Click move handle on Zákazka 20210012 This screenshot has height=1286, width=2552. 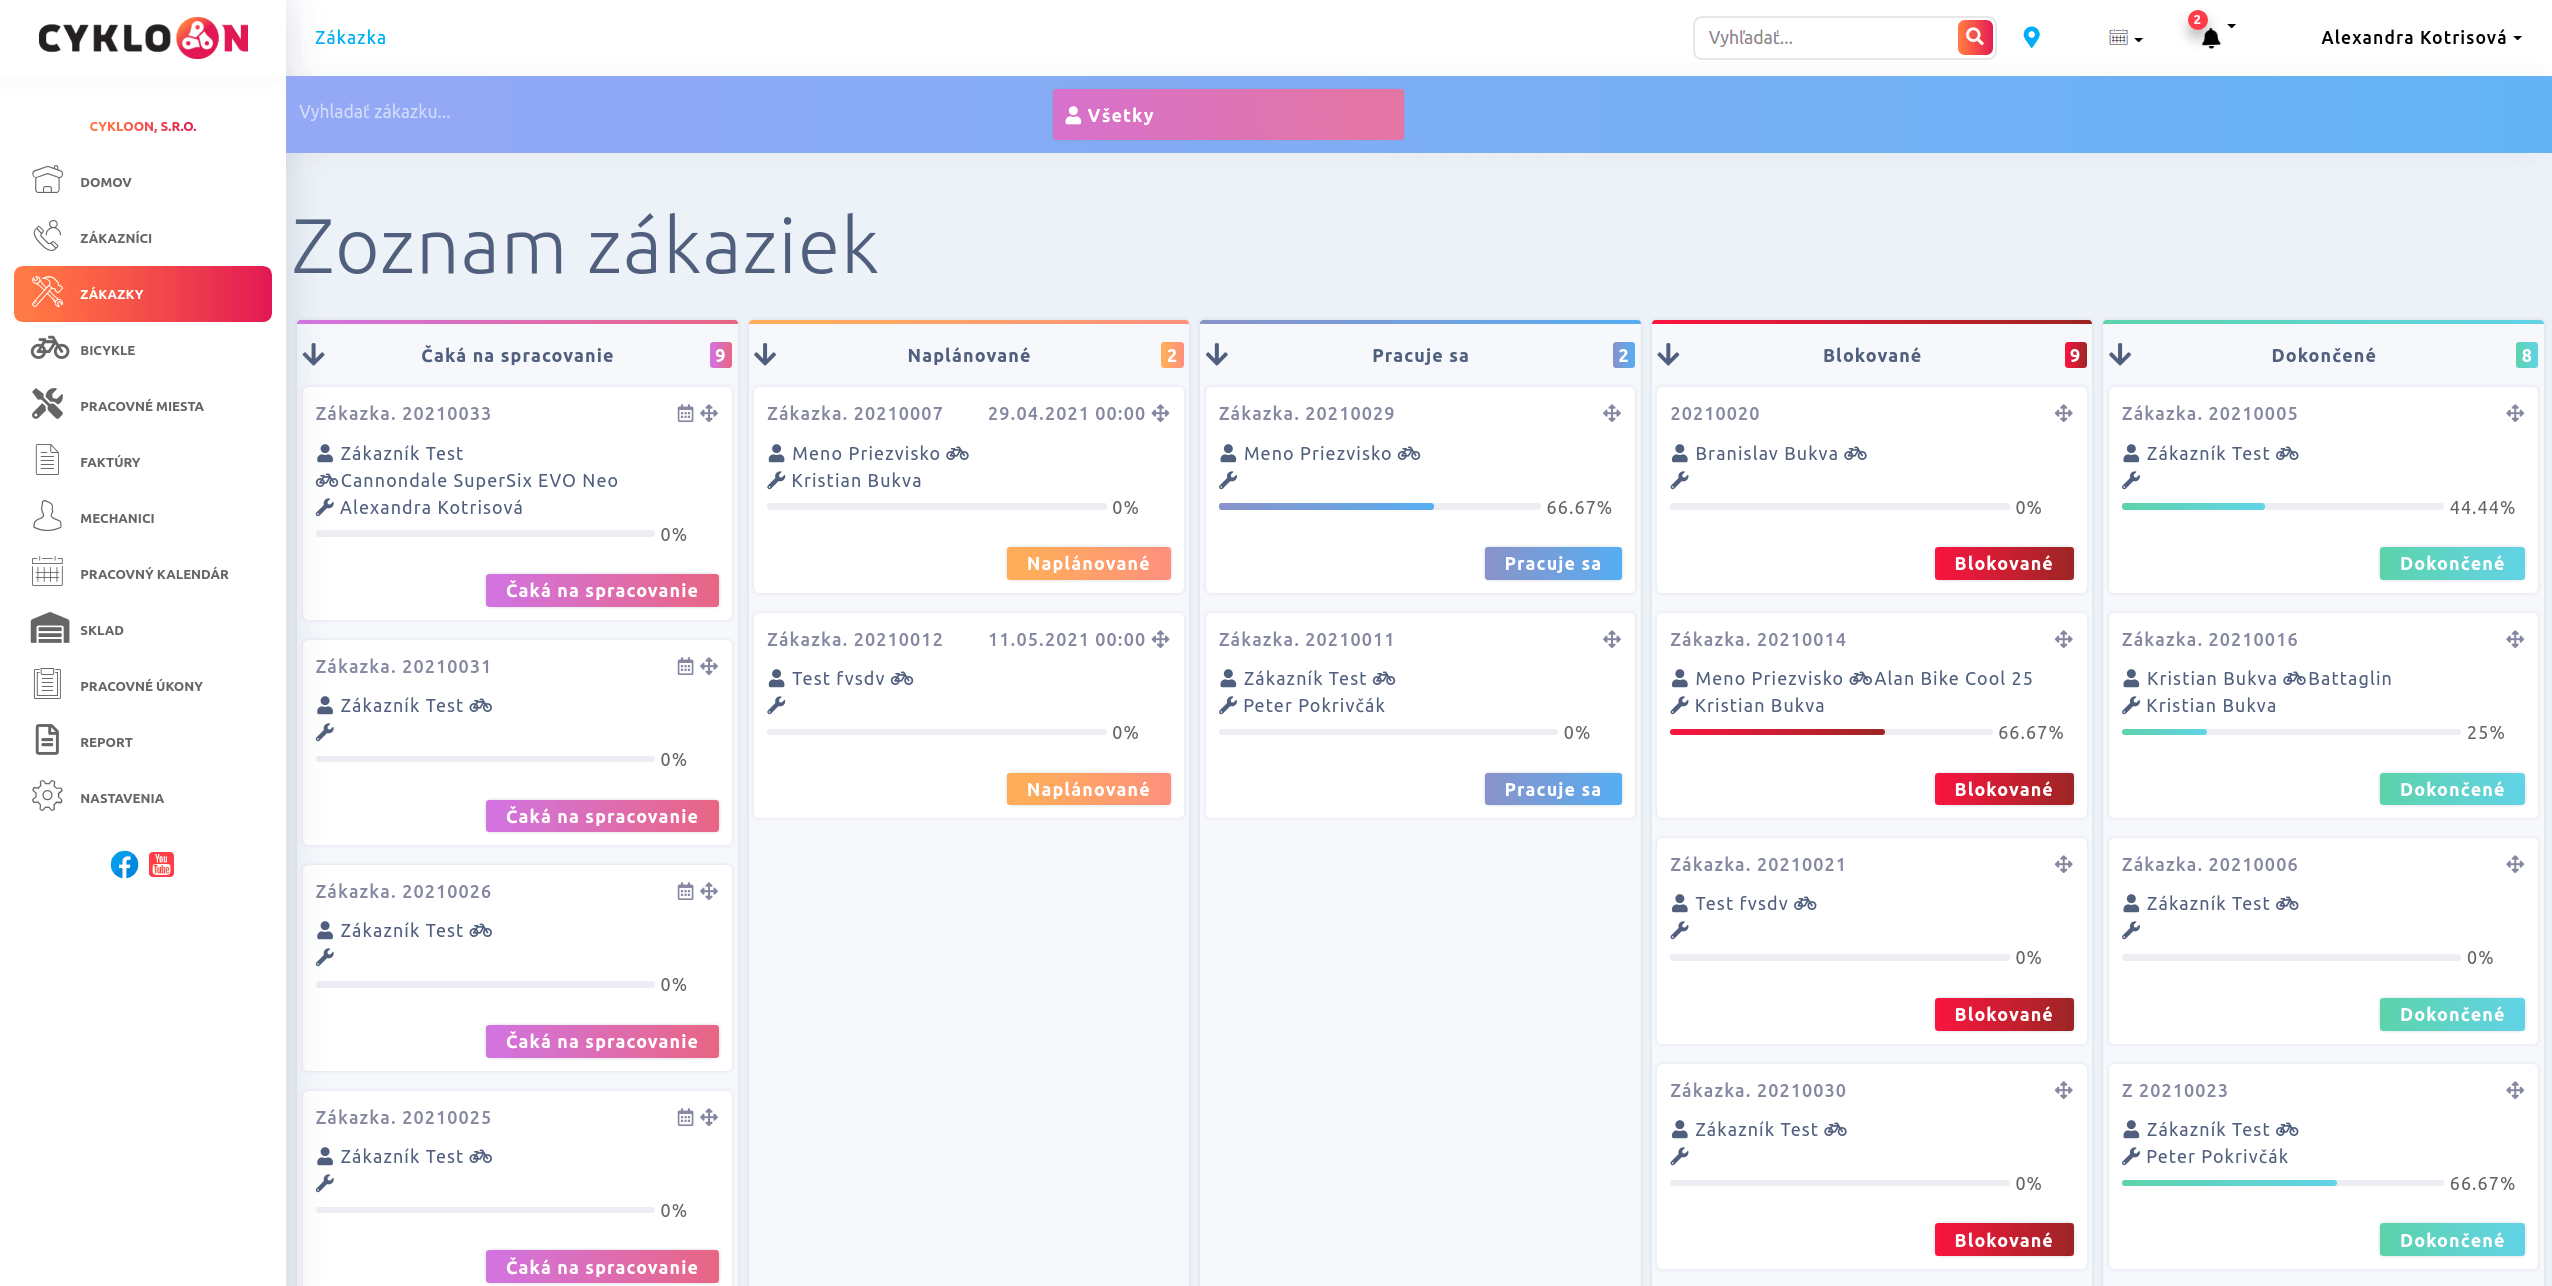[x=1161, y=639]
